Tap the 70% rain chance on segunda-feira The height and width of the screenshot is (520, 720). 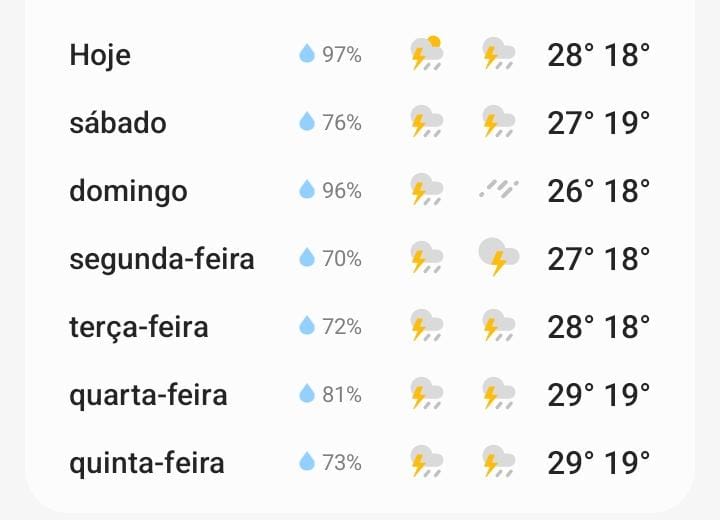(342, 259)
